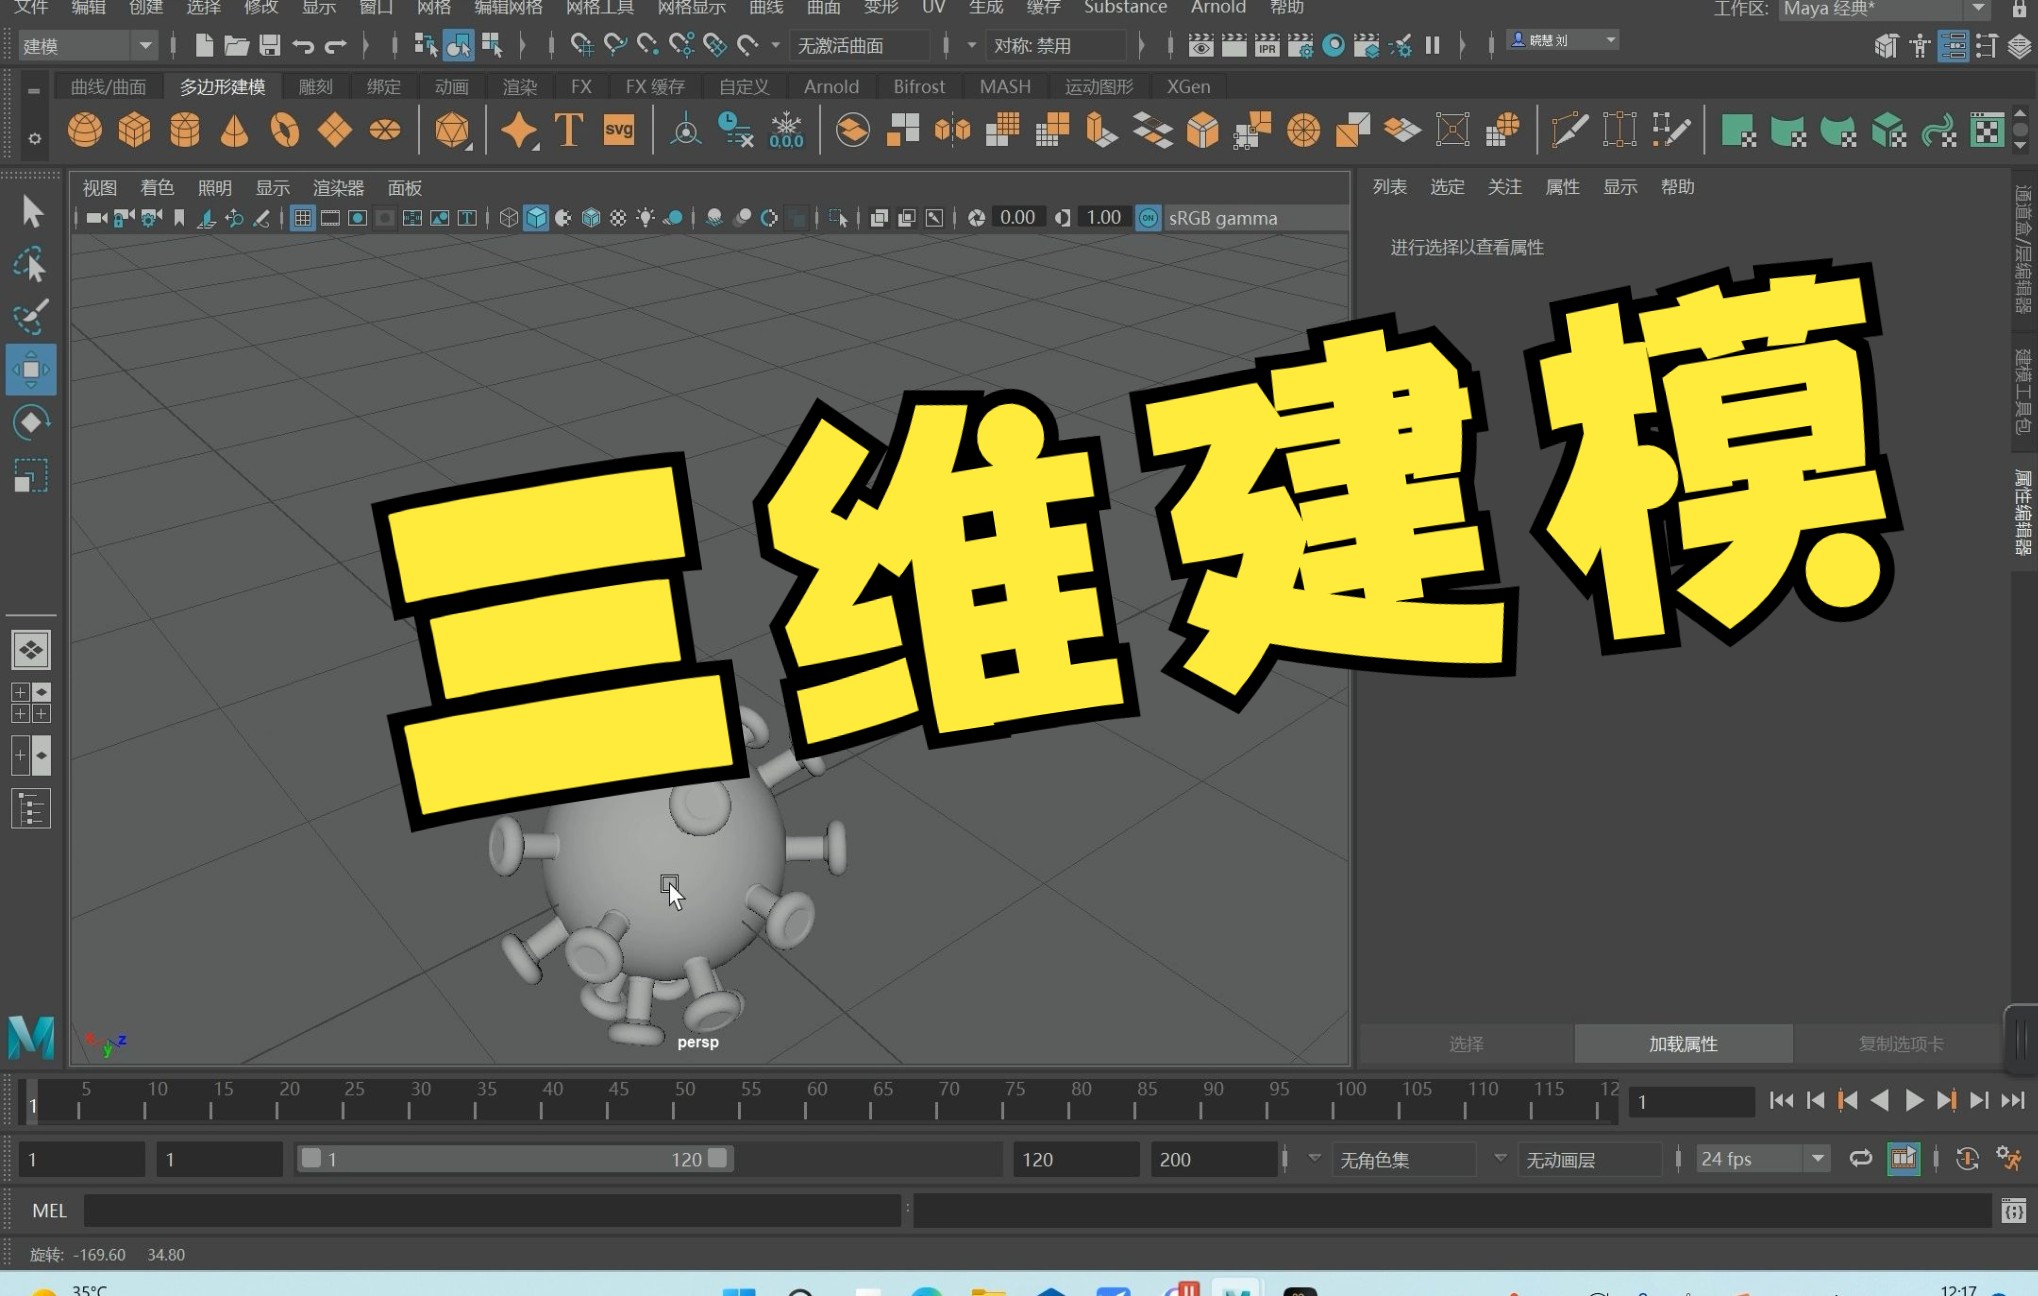Create a polygon cylinder primitive

[x=184, y=130]
